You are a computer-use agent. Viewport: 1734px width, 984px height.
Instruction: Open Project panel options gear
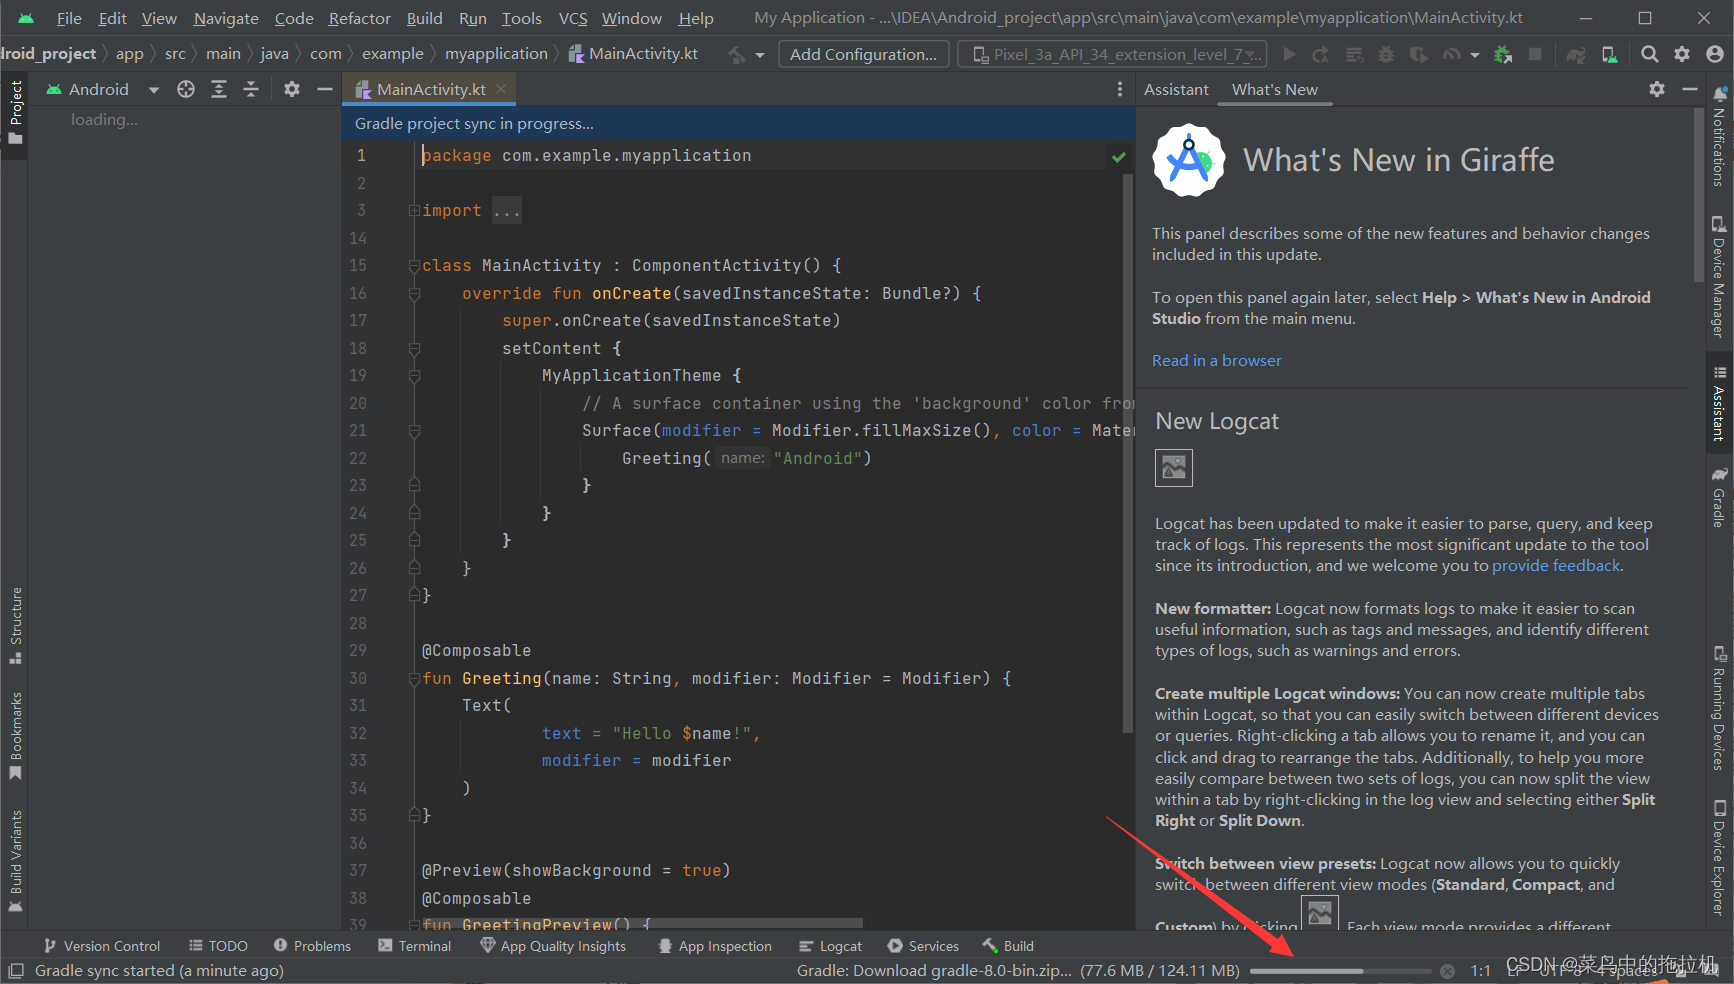point(292,90)
